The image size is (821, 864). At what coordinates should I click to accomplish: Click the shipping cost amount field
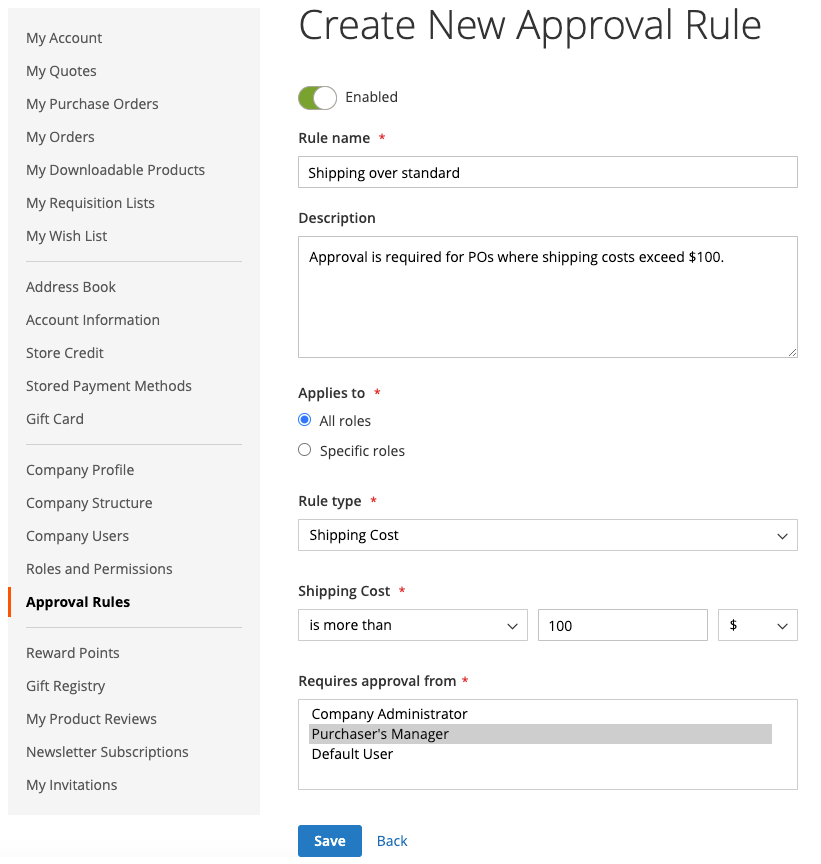tap(622, 625)
